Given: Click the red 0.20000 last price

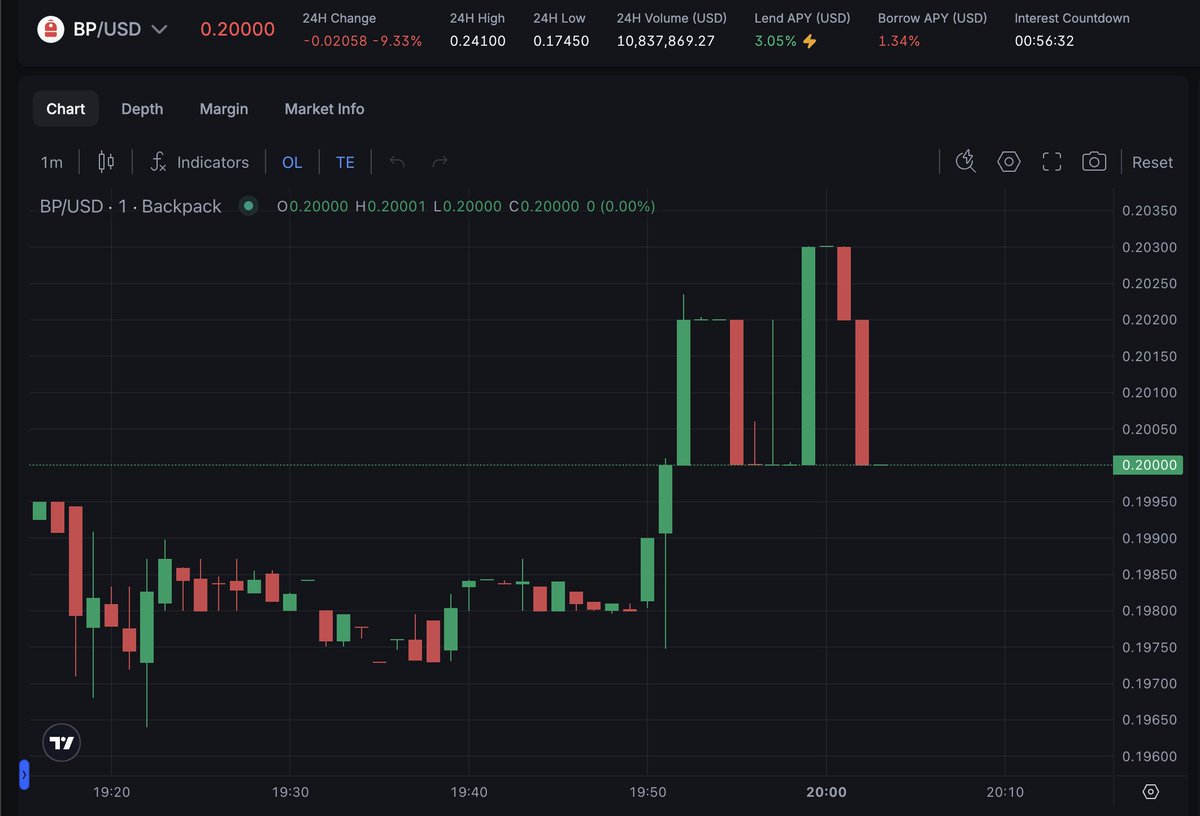Looking at the screenshot, I should point(238,29).
